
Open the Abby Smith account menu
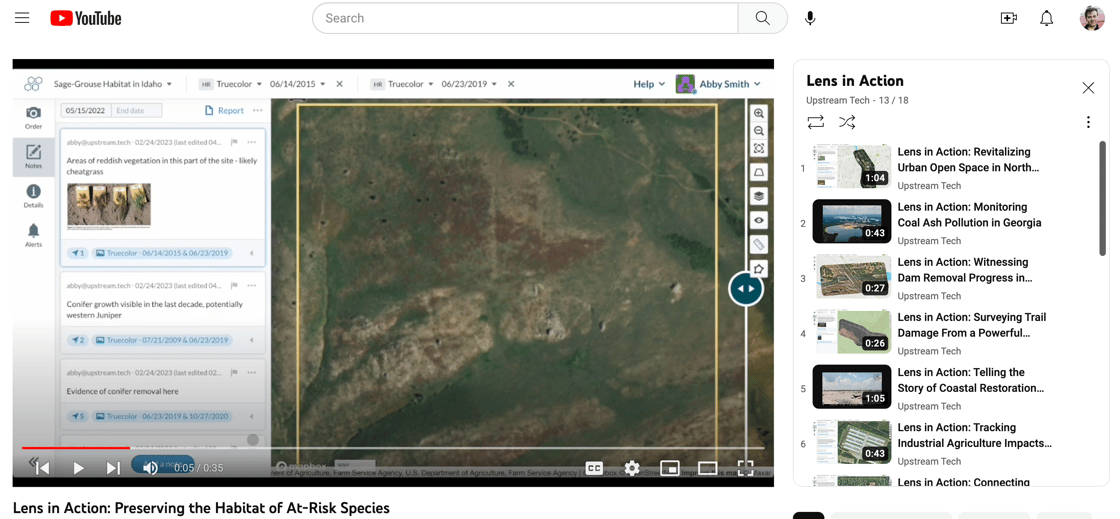(x=719, y=84)
